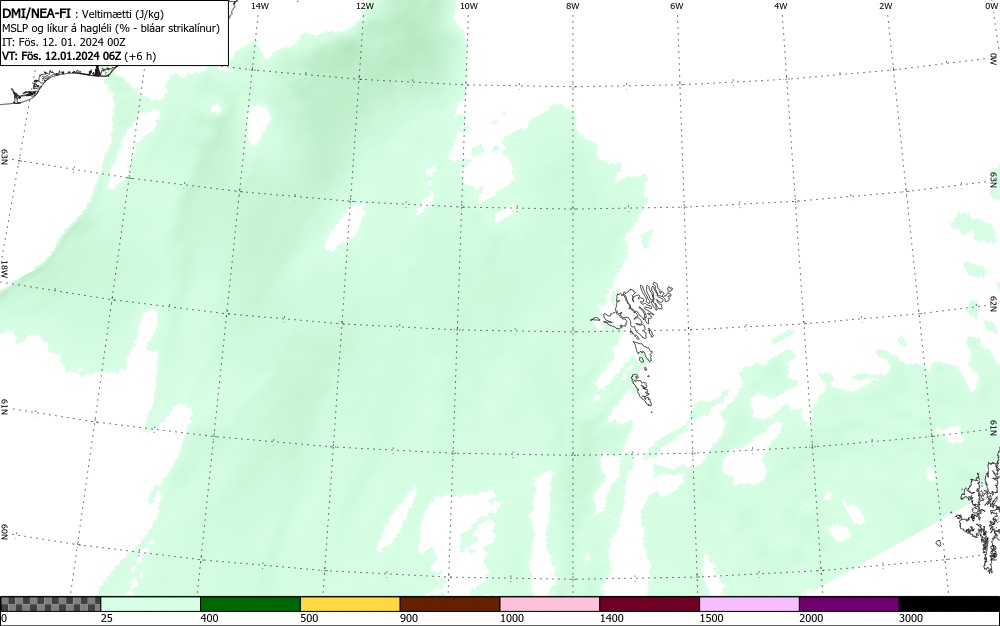Click the 'IT: Fös. 12. 01. 2024 00Z' line

(64, 42)
